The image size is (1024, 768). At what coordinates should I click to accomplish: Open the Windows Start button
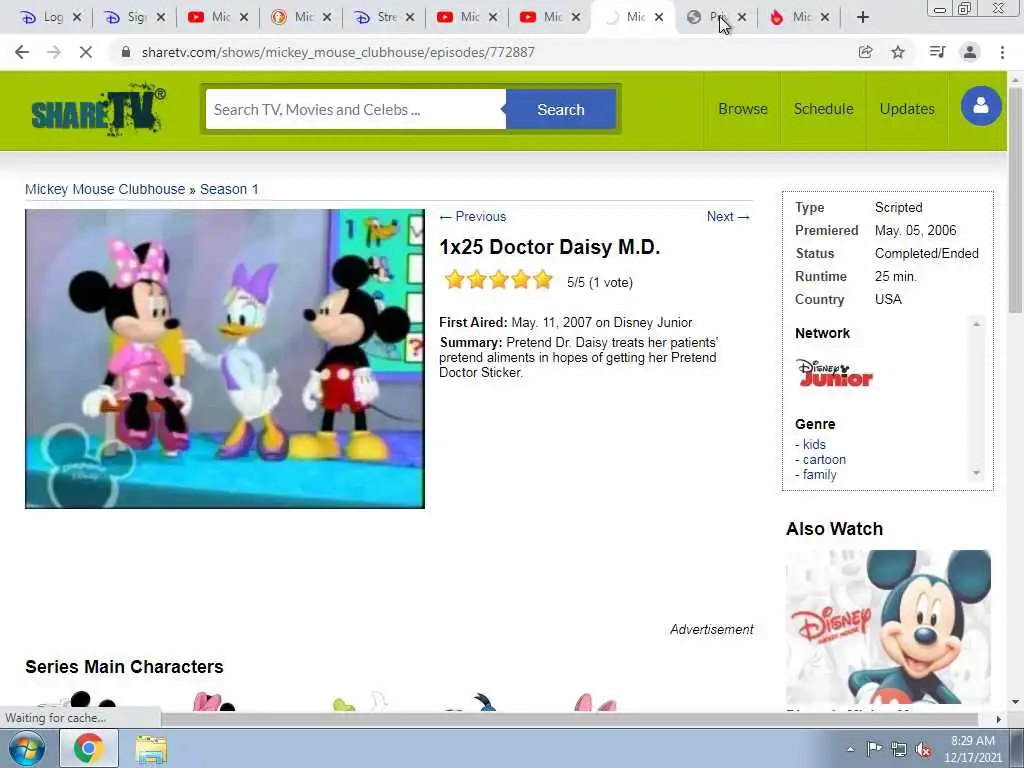tap(26, 748)
